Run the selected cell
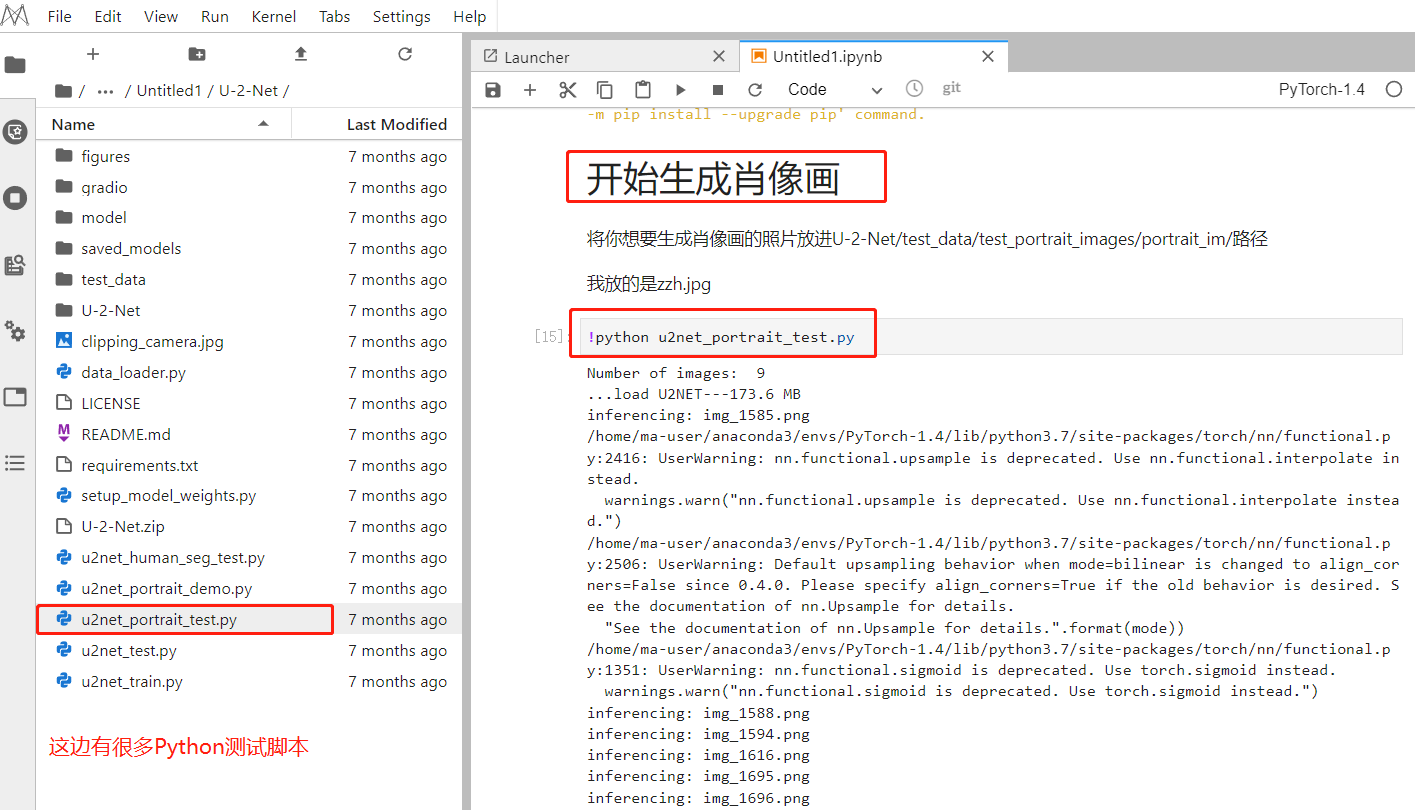1415x810 pixels. pos(680,90)
